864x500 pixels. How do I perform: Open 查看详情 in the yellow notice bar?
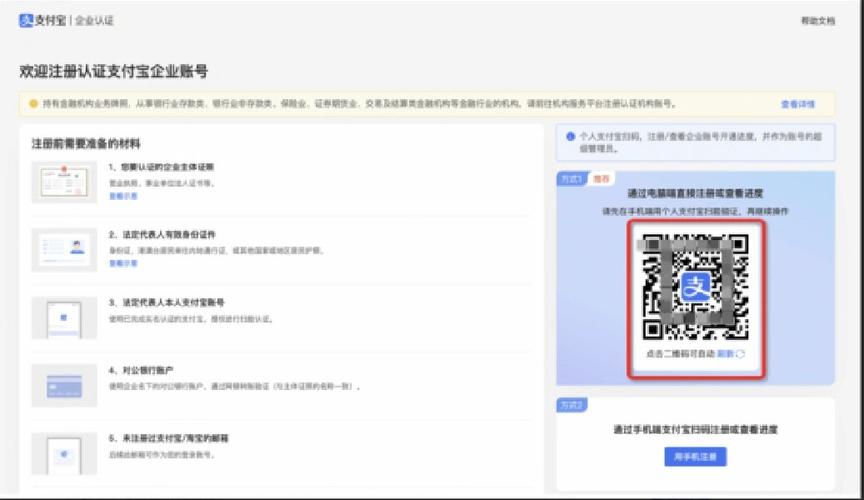coord(797,104)
